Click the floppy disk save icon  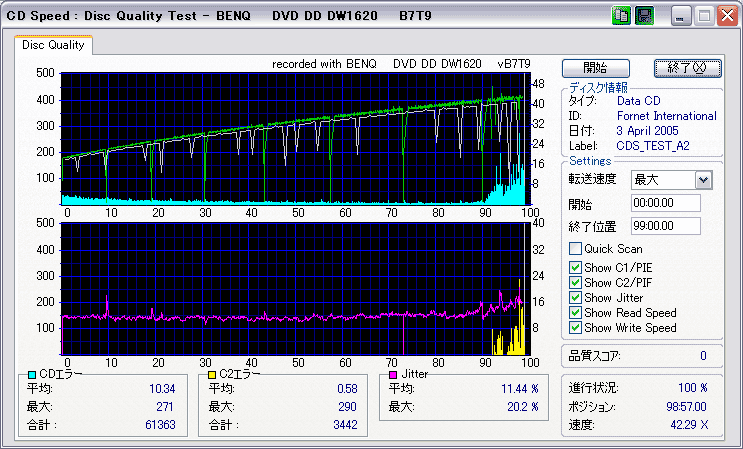[x=644, y=16]
